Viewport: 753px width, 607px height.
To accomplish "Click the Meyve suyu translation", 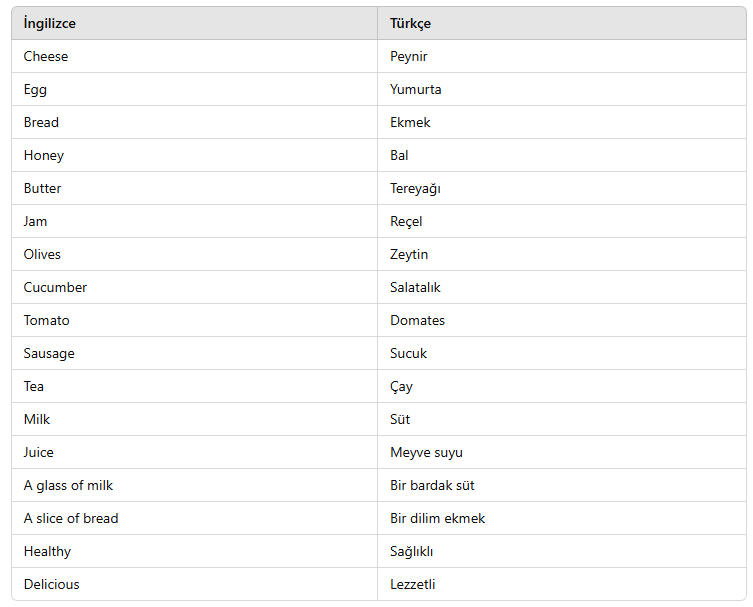I will [x=426, y=452].
